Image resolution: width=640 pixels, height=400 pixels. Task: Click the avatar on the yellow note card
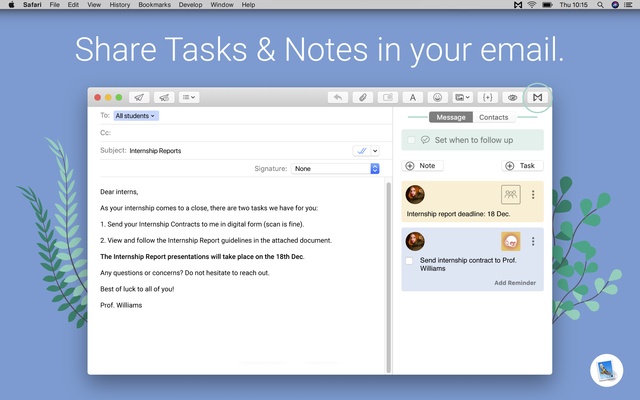[415, 195]
